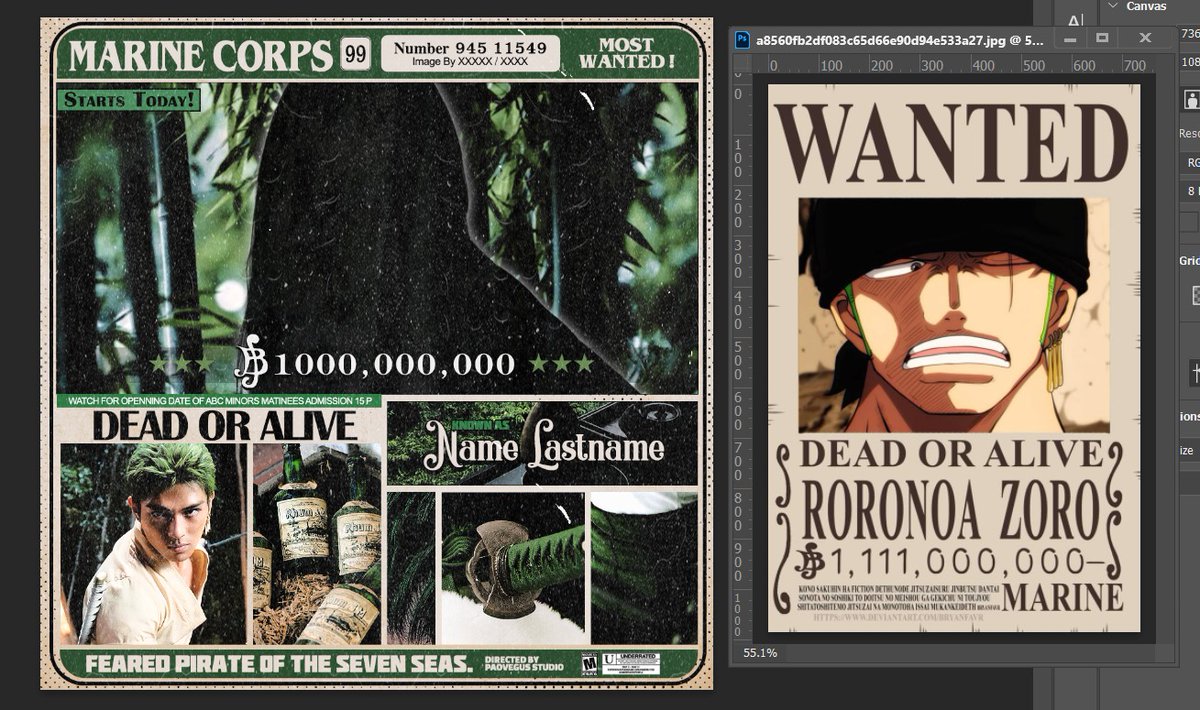Collapse the Canvas section chevron

point(1113,6)
